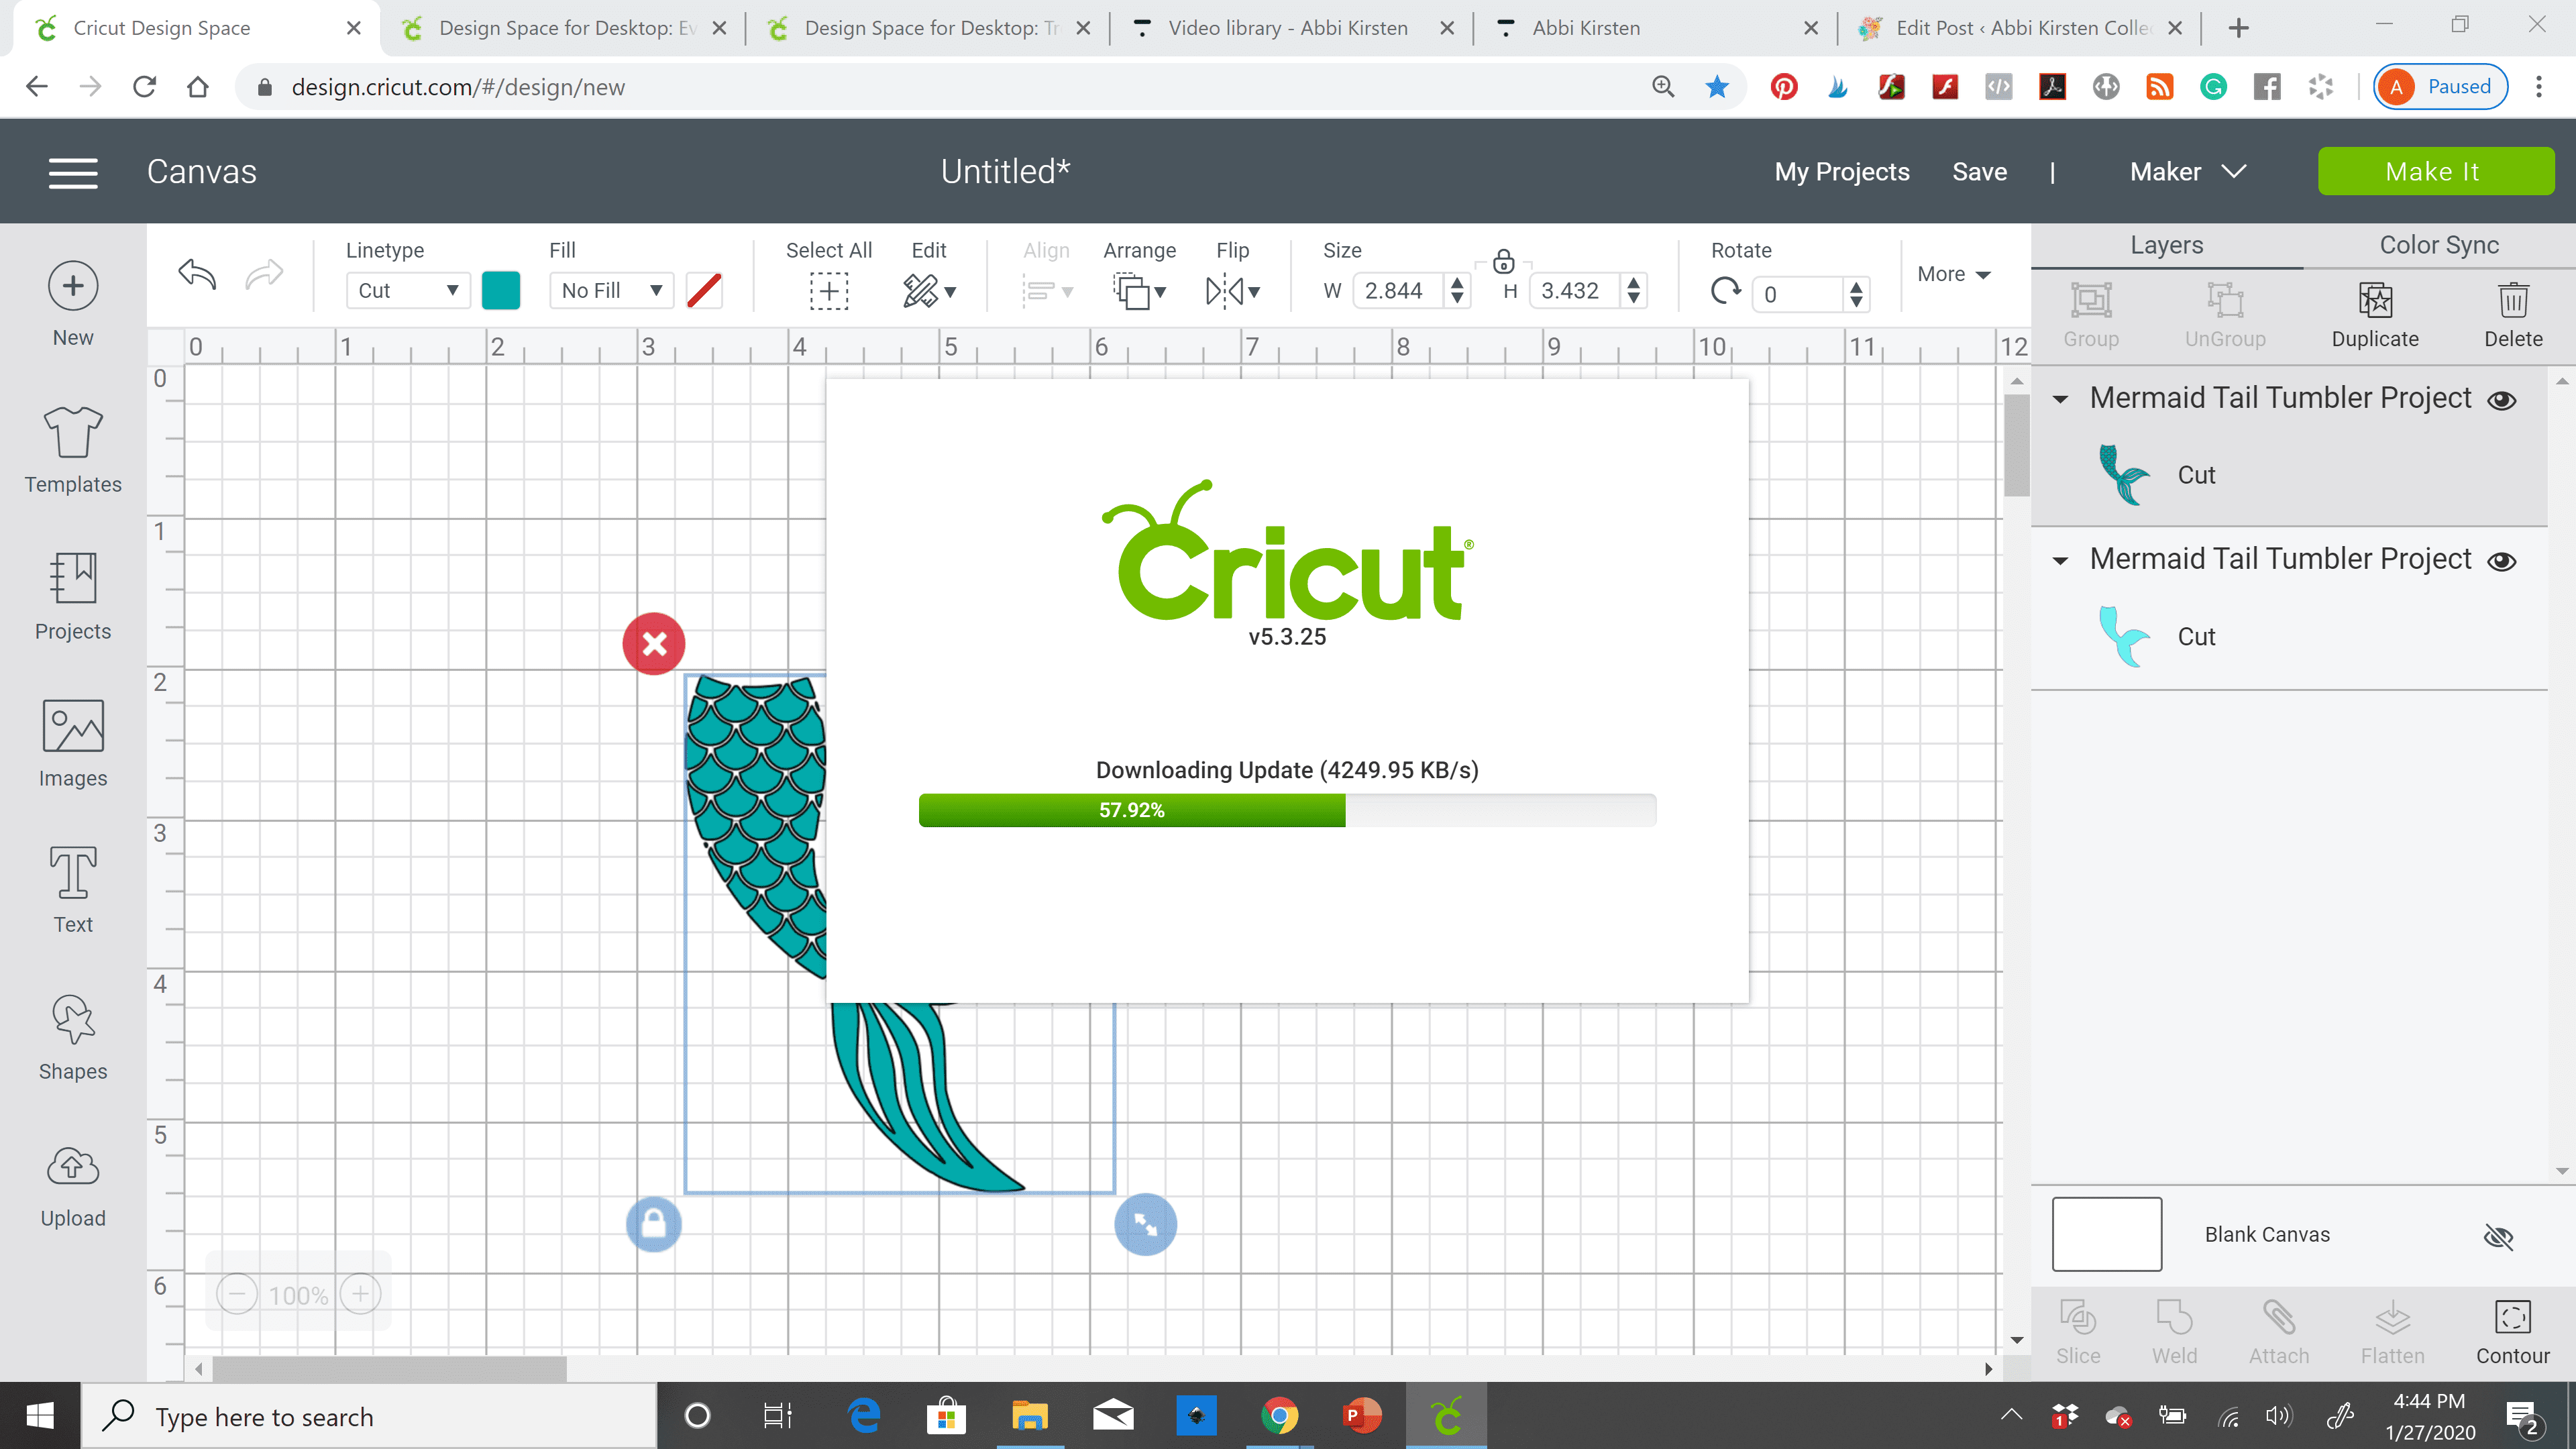Open the No Fill dropdown

pyautogui.click(x=611, y=290)
